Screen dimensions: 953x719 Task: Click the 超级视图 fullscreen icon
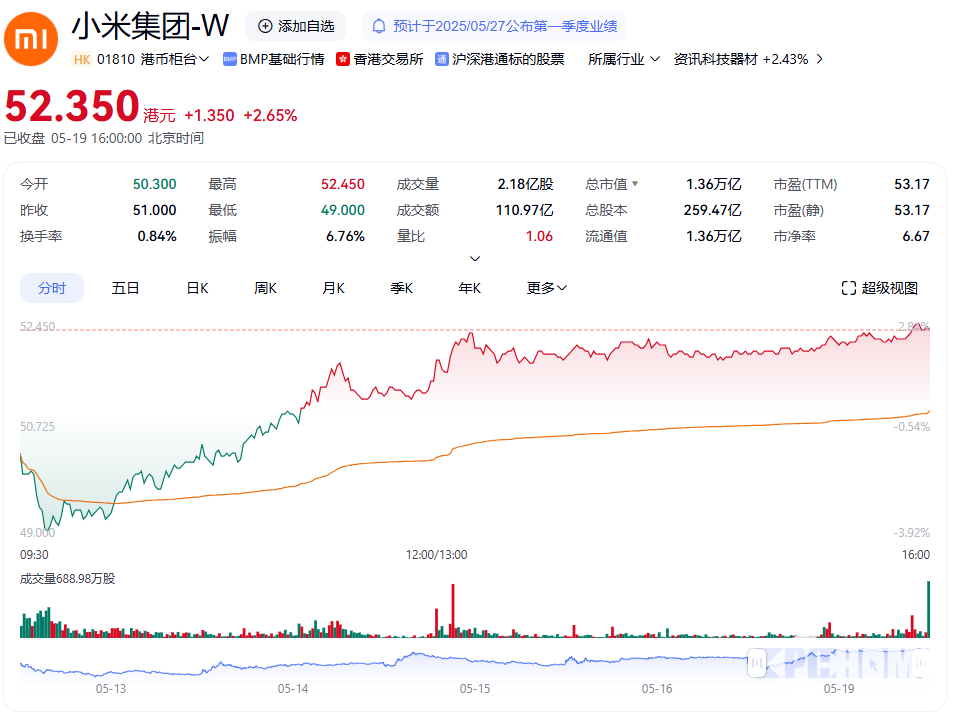(x=849, y=288)
